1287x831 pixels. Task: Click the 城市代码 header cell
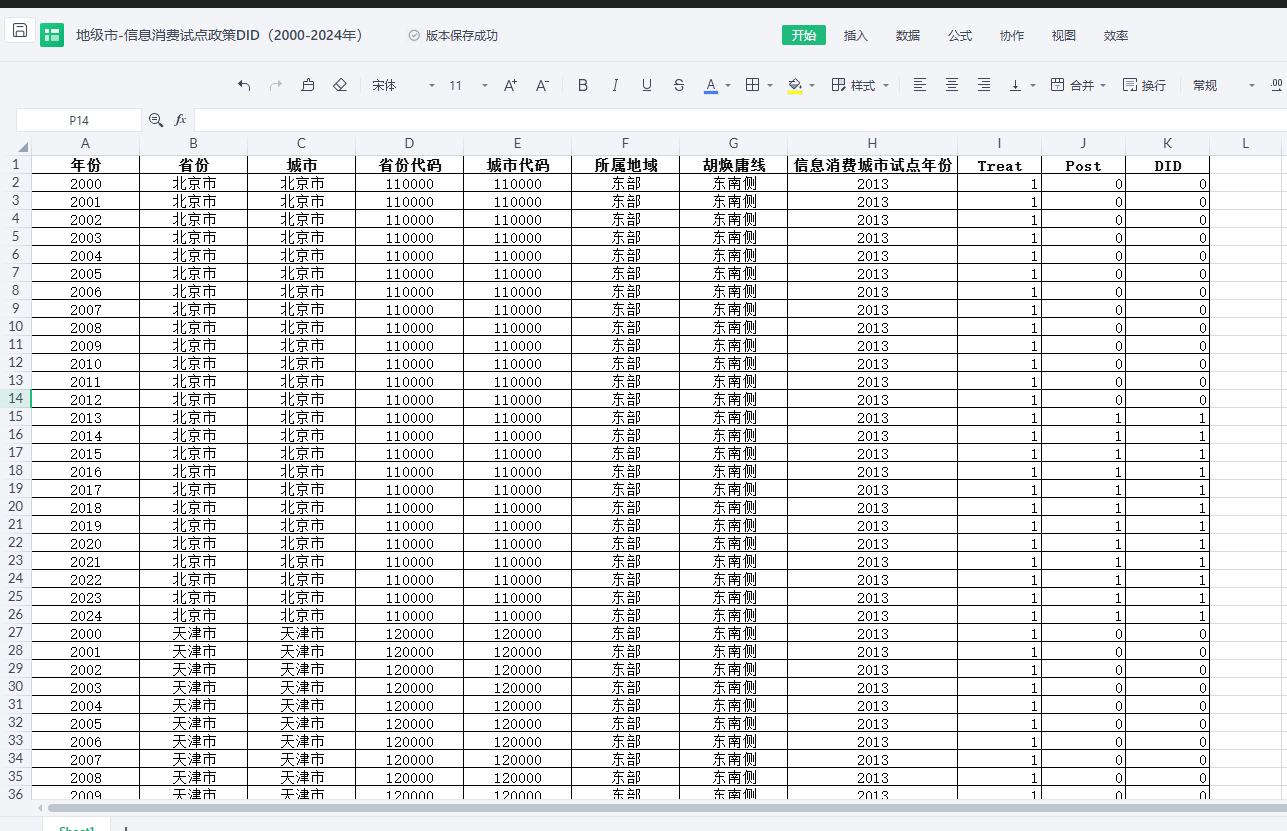[x=518, y=165]
